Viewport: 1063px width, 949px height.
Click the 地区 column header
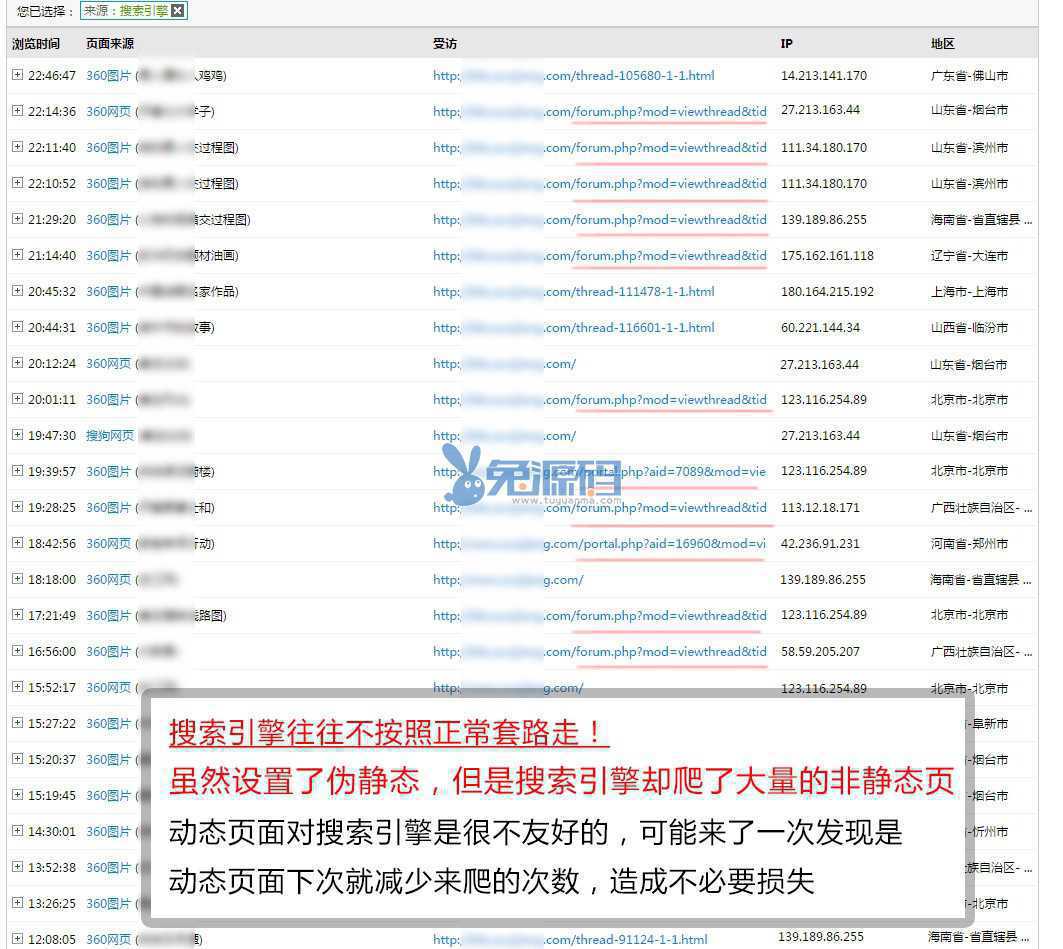(942, 44)
